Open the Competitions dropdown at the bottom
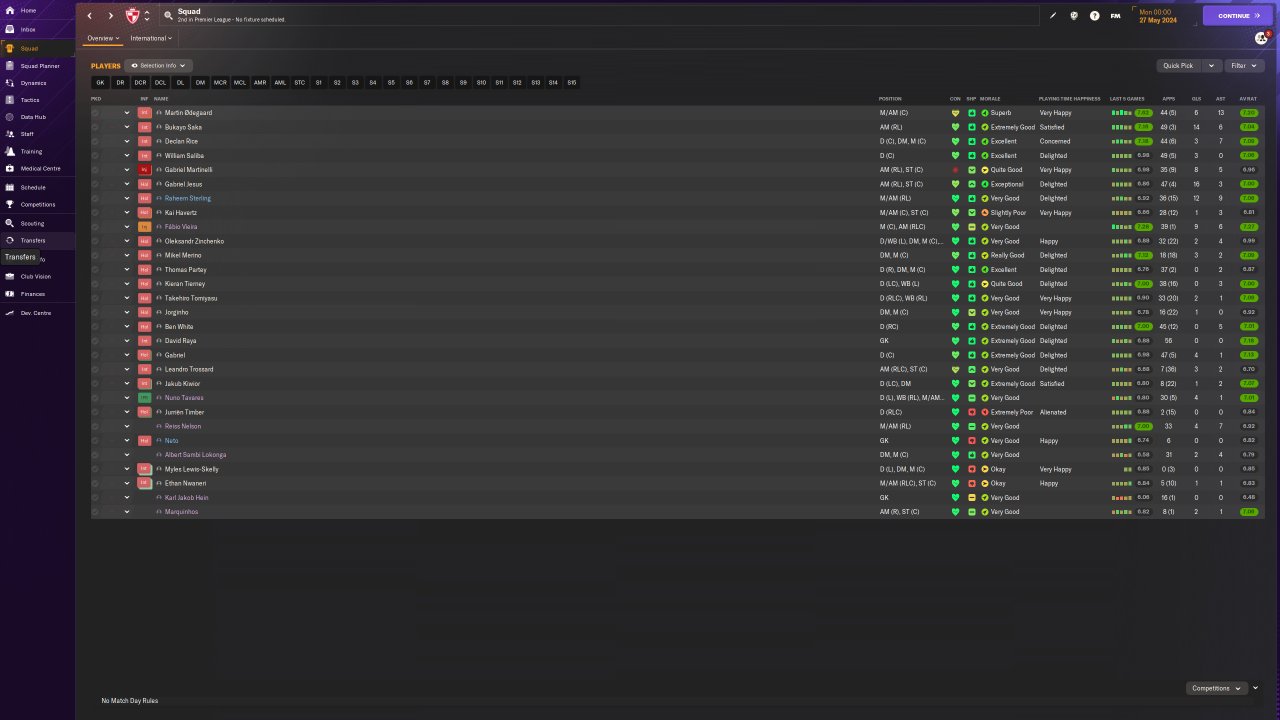 coord(1217,688)
